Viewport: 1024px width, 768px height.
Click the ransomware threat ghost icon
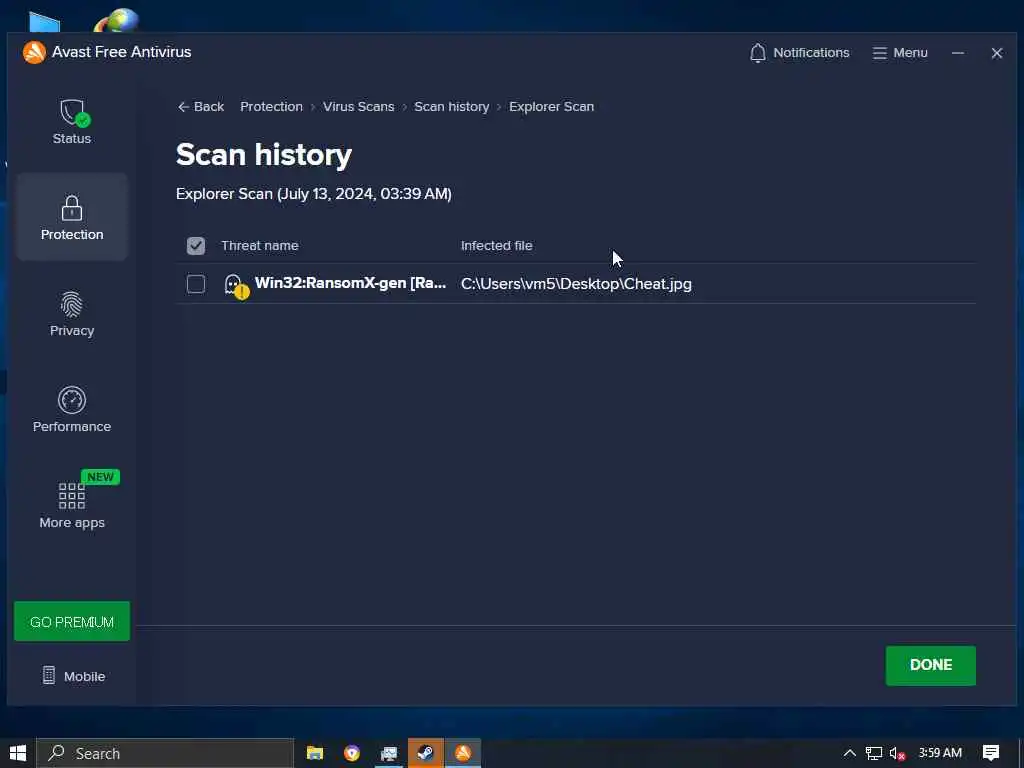(x=235, y=285)
